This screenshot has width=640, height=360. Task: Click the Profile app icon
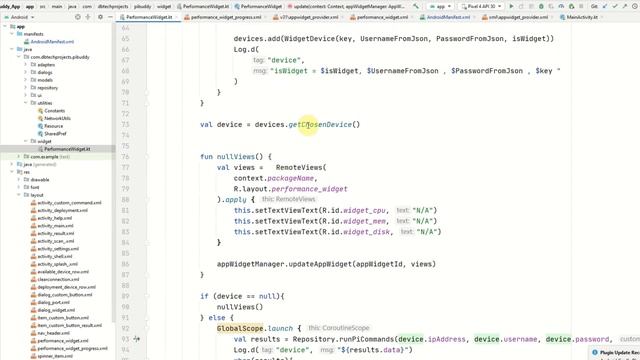pyautogui.click(x=561, y=7)
